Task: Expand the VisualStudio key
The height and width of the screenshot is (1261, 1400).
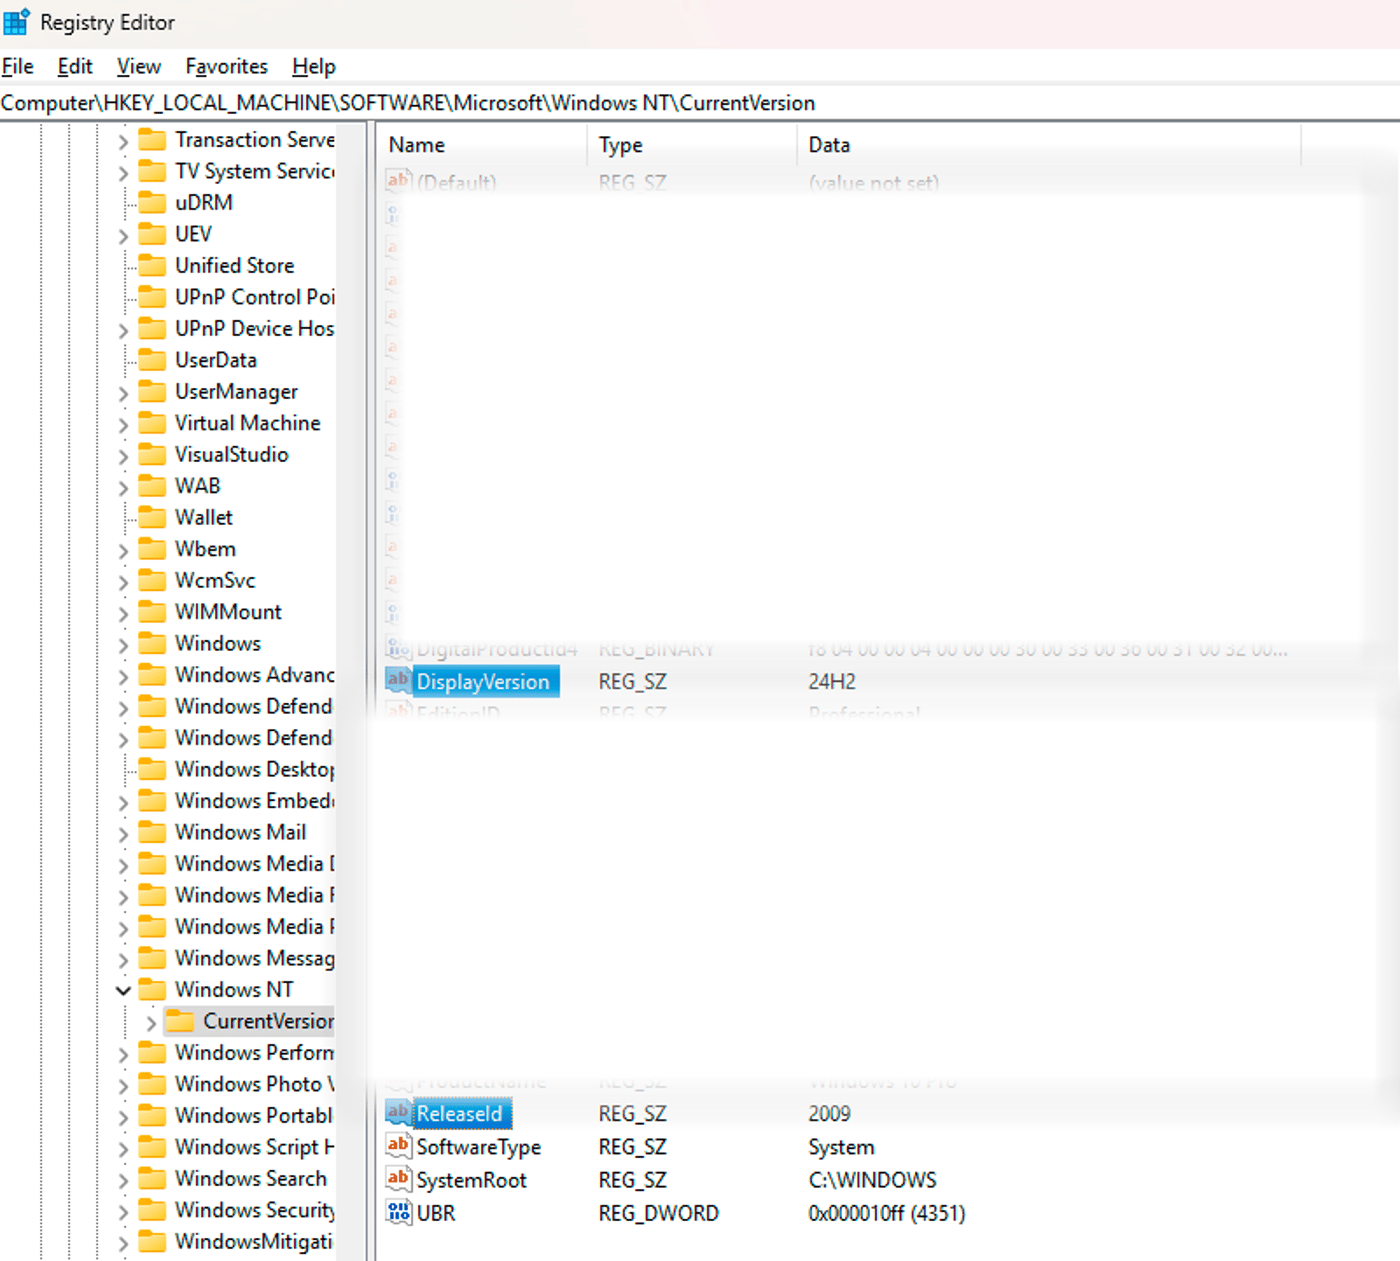Action: point(123,455)
